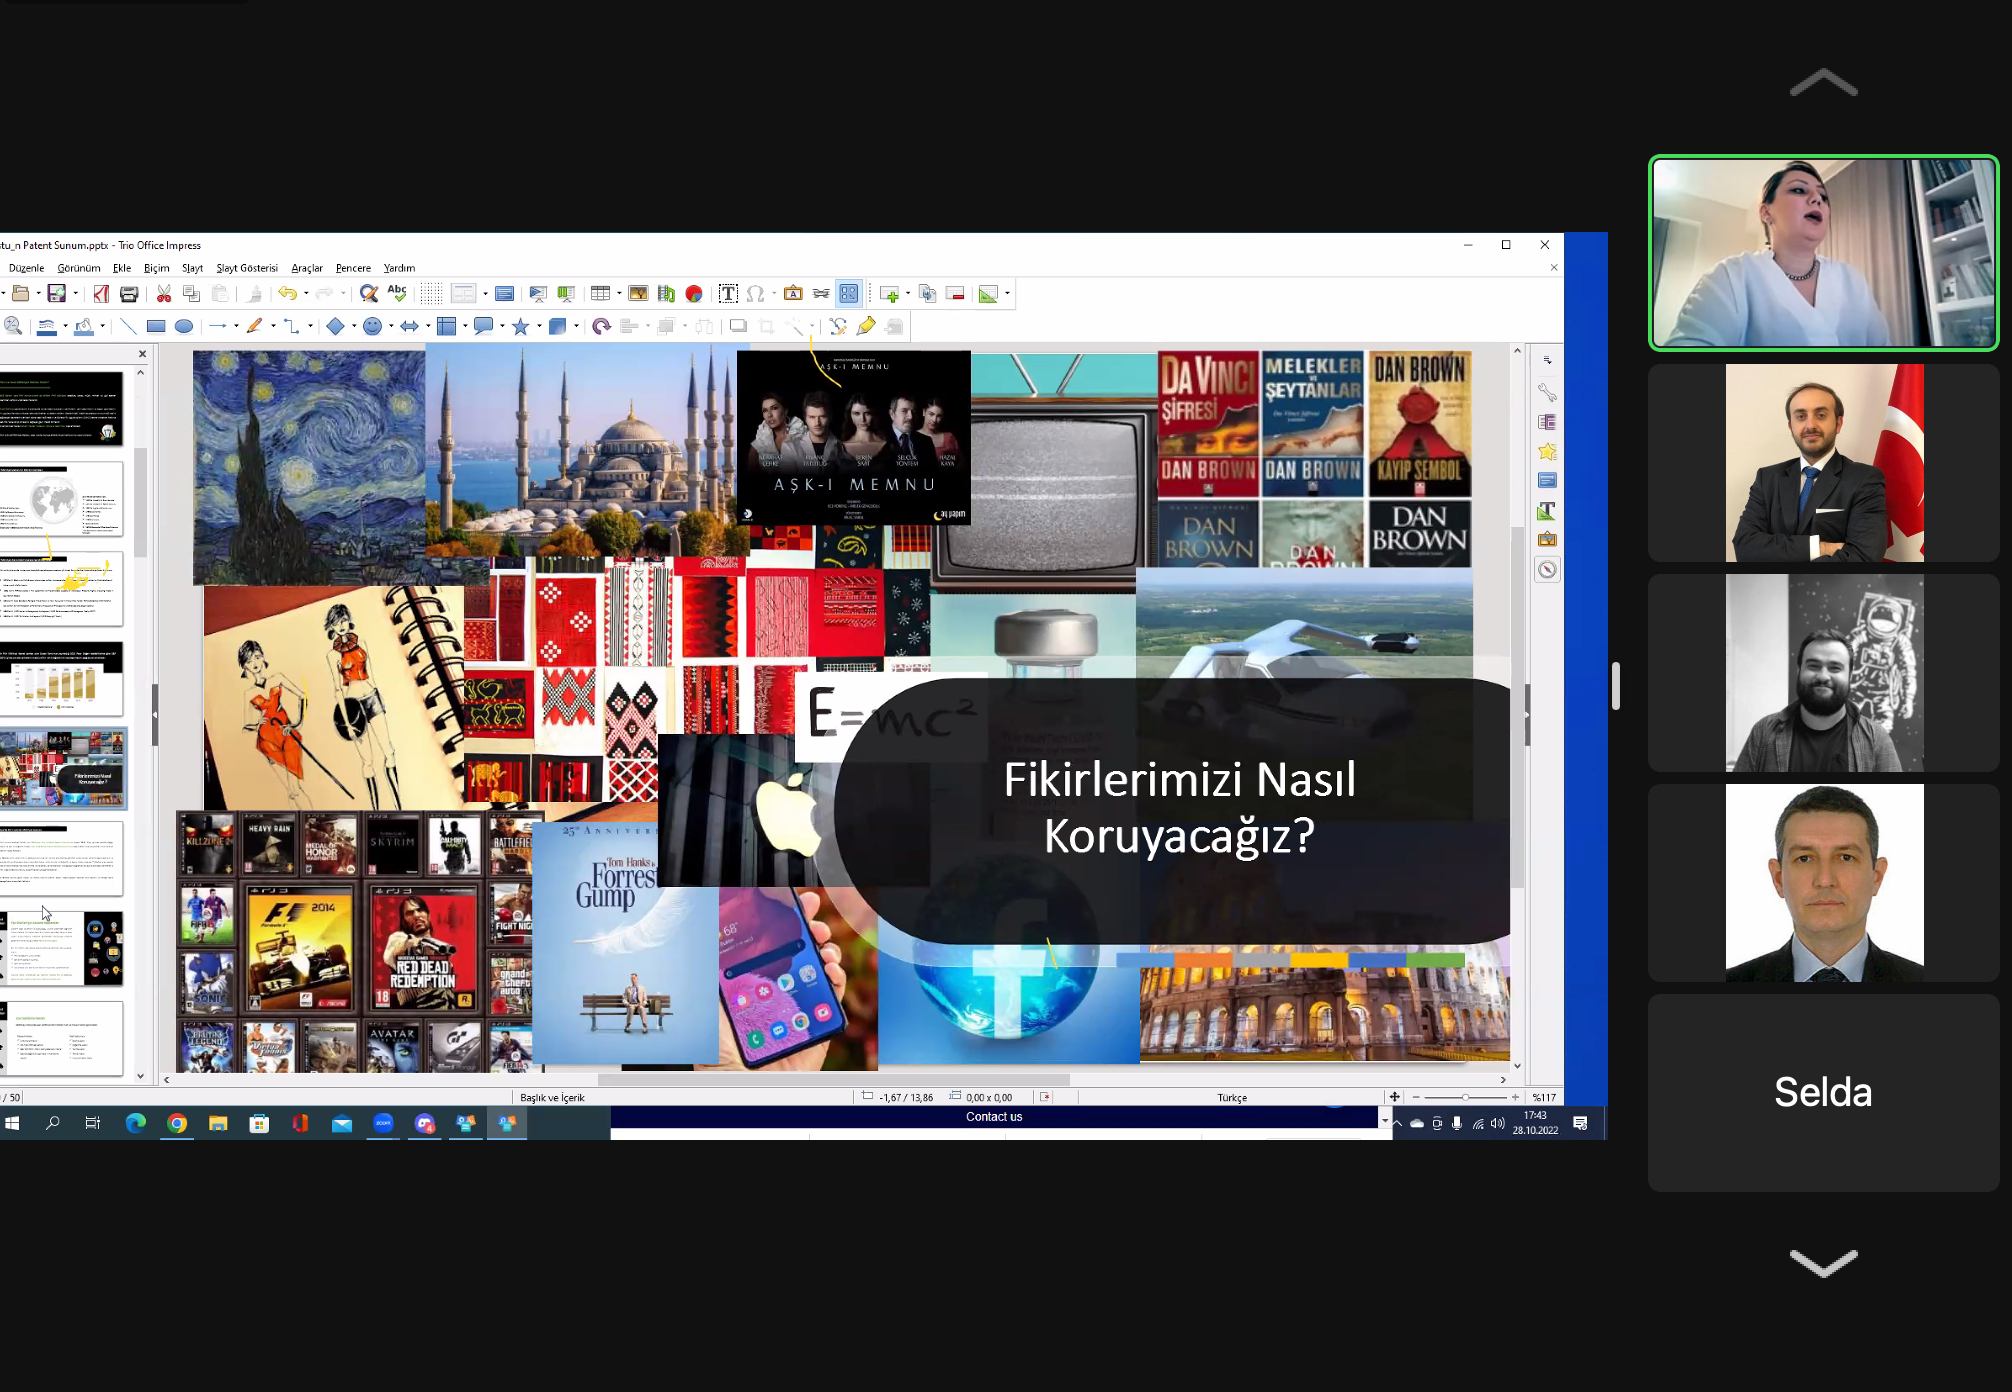
Task: Open the lines and arrows dropdown
Action: [236, 326]
